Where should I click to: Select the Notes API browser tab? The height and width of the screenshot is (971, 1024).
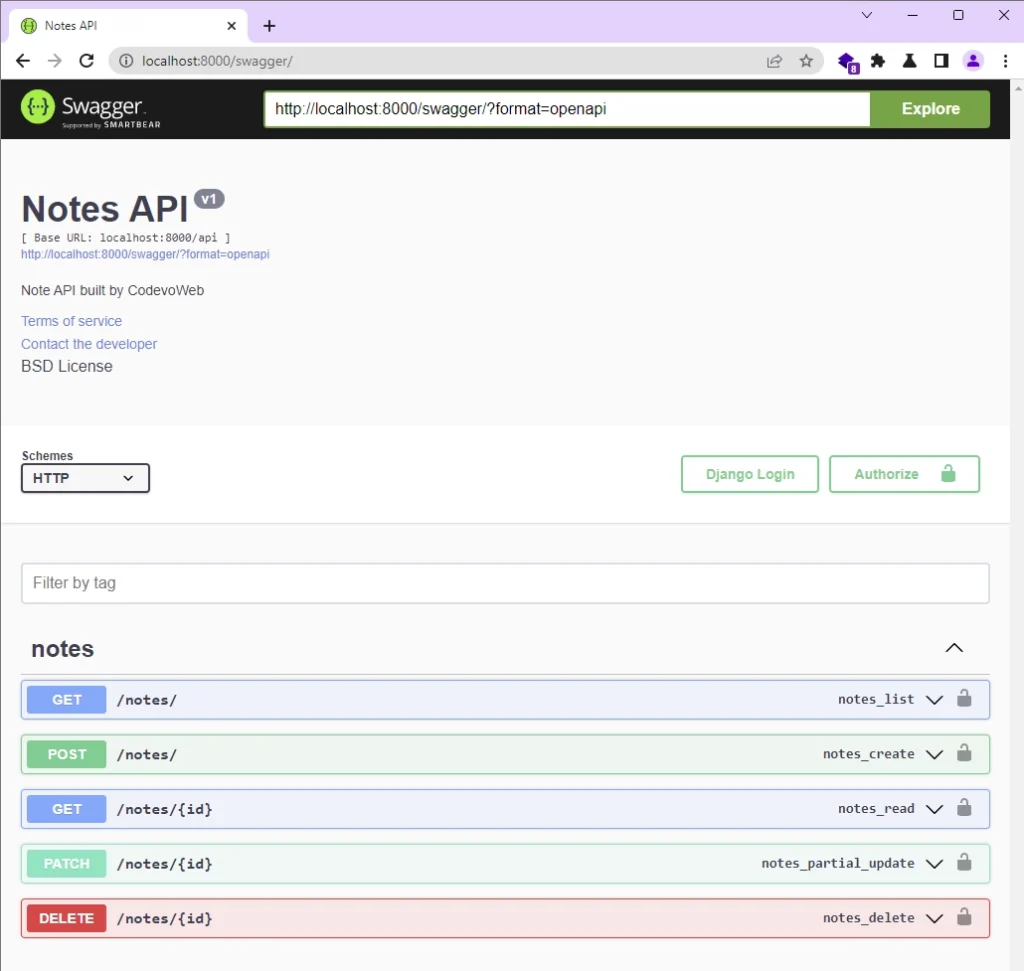120,26
